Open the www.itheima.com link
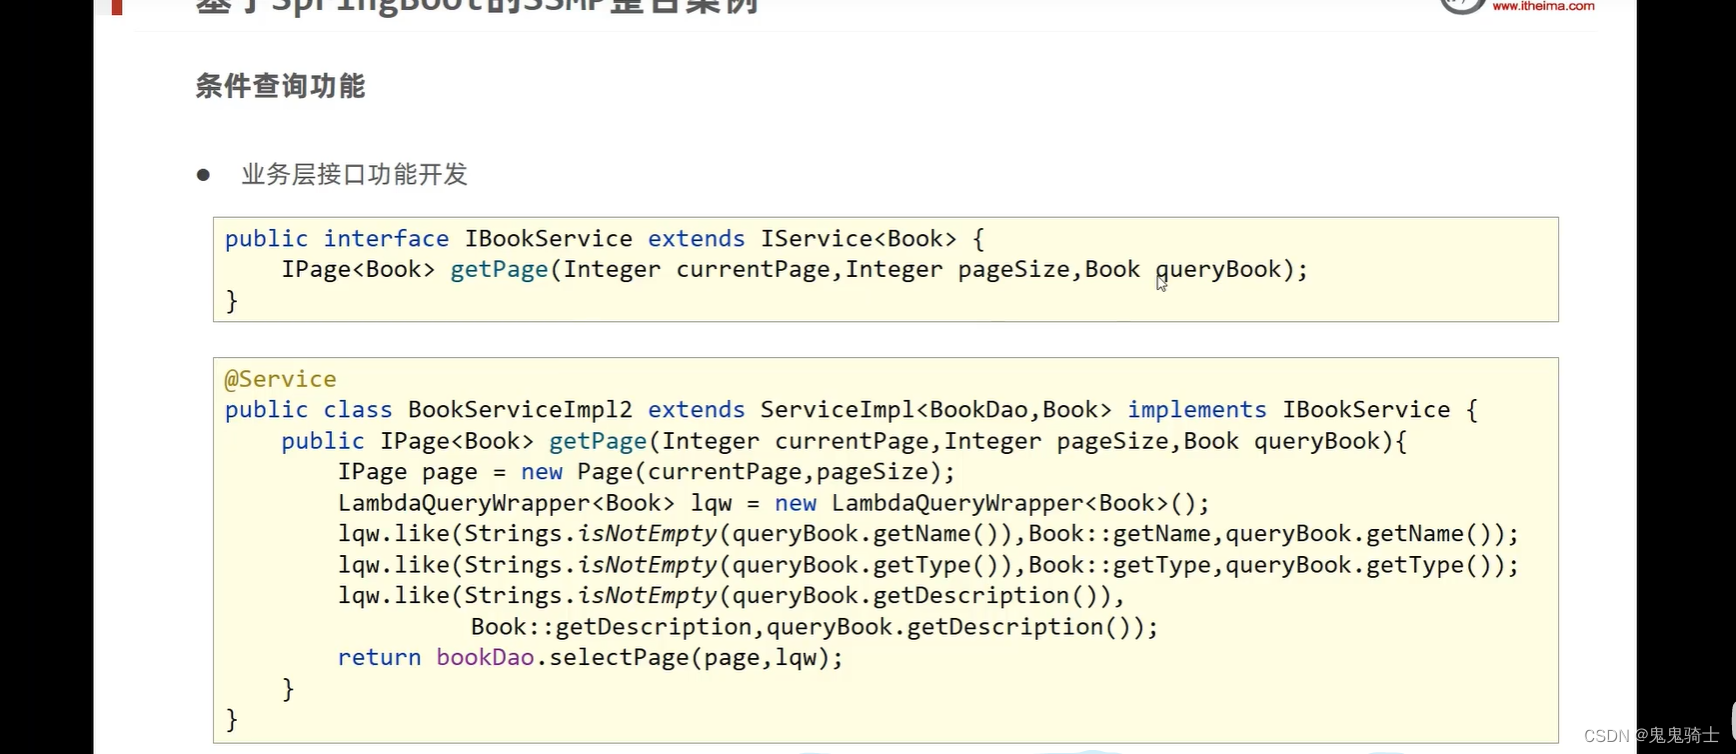The width and height of the screenshot is (1736, 754). [1543, 6]
